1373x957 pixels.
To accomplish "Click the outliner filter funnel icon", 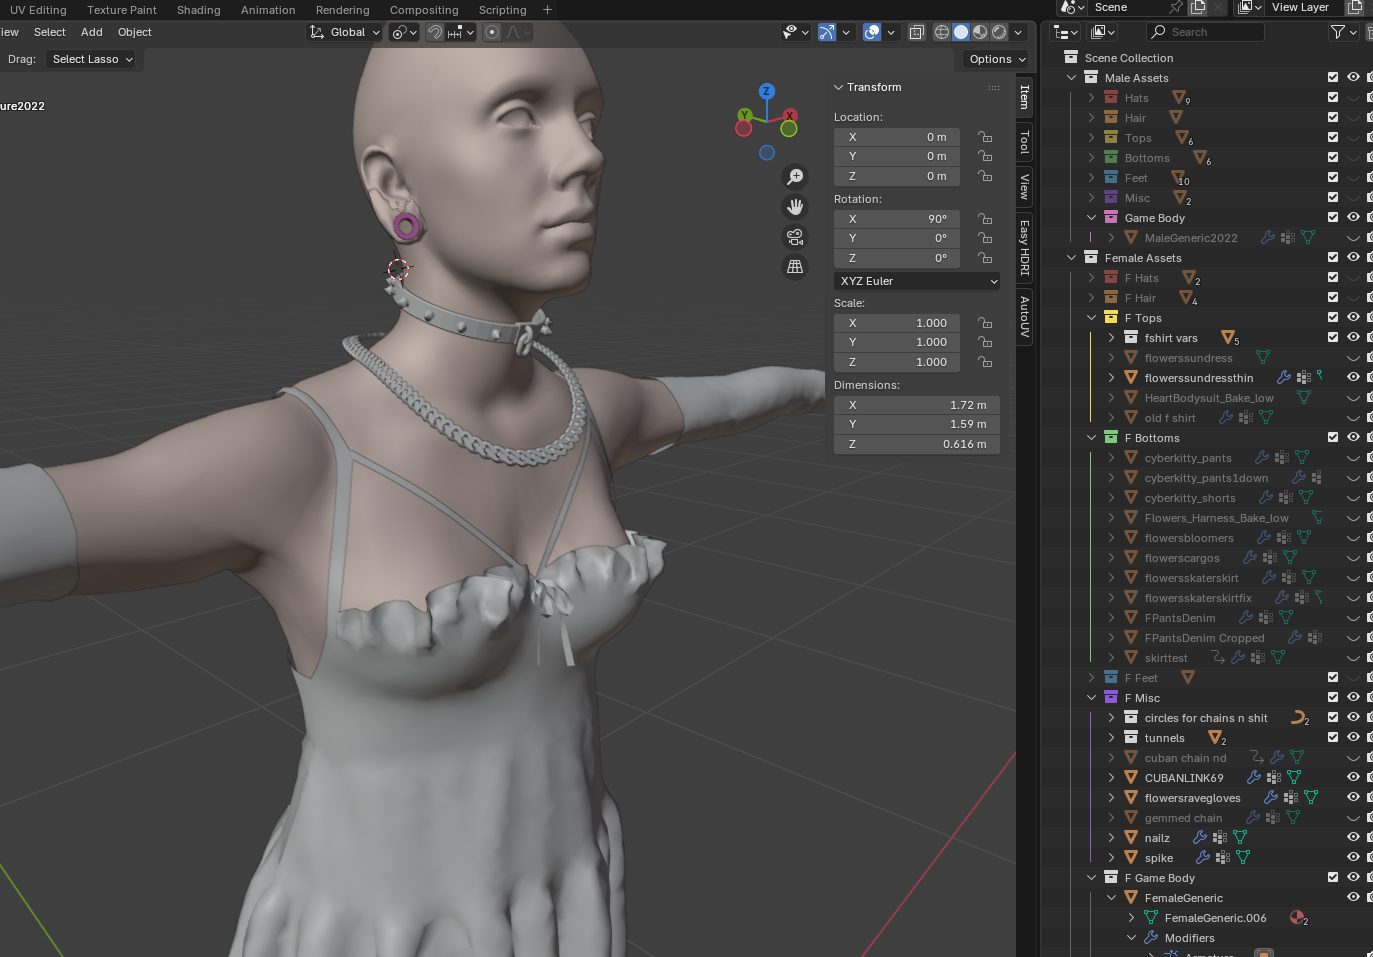I will pyautogui.click(x=1337, y=32).
